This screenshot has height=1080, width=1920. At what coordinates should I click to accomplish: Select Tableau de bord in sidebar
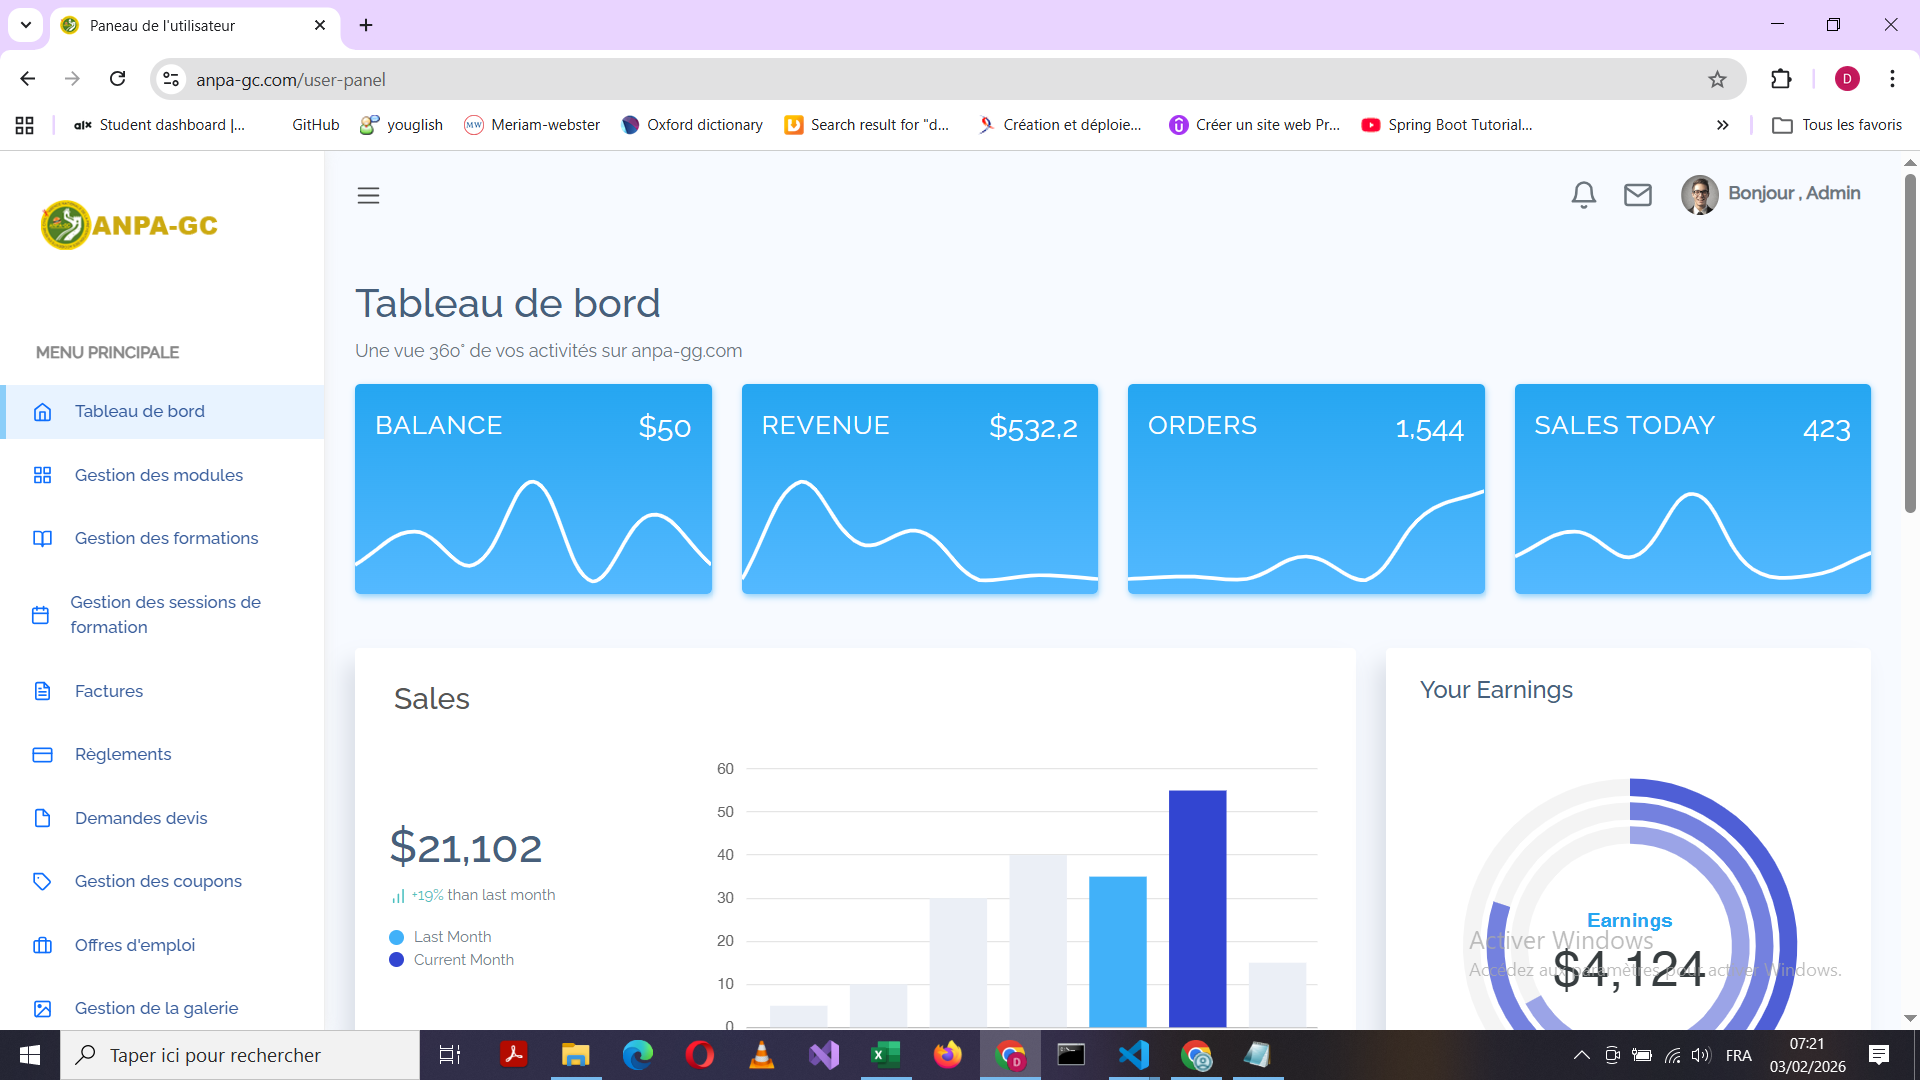tap(162, 411)
